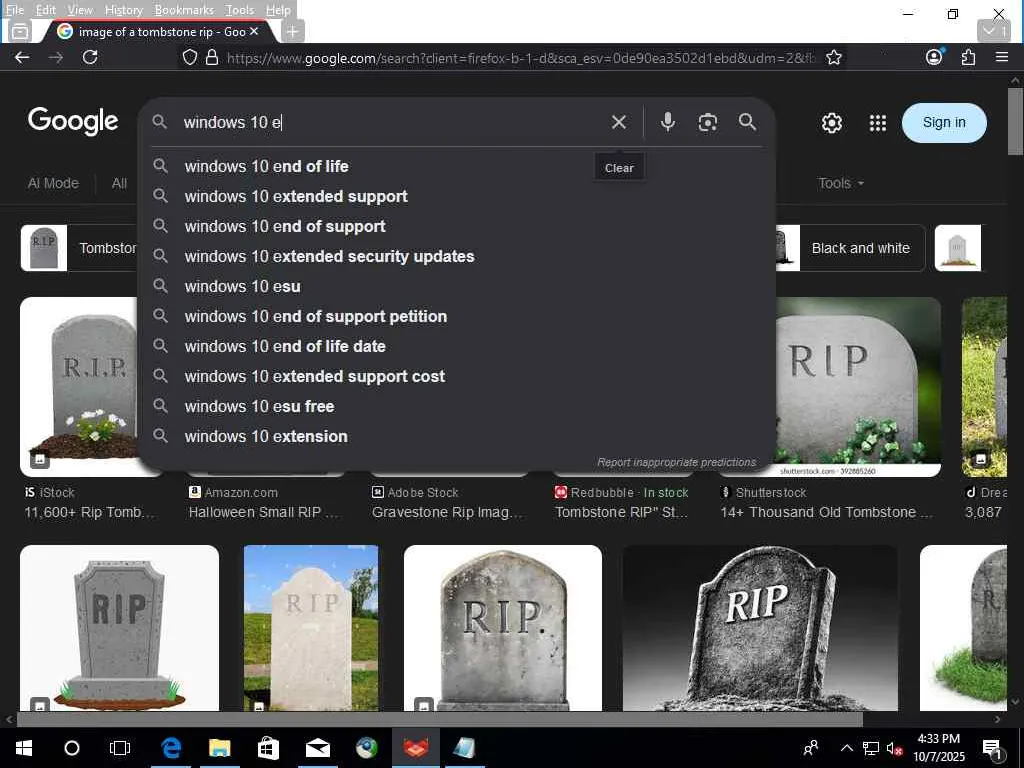Pick windows 10 extended support cost

(x=456, y=377)
